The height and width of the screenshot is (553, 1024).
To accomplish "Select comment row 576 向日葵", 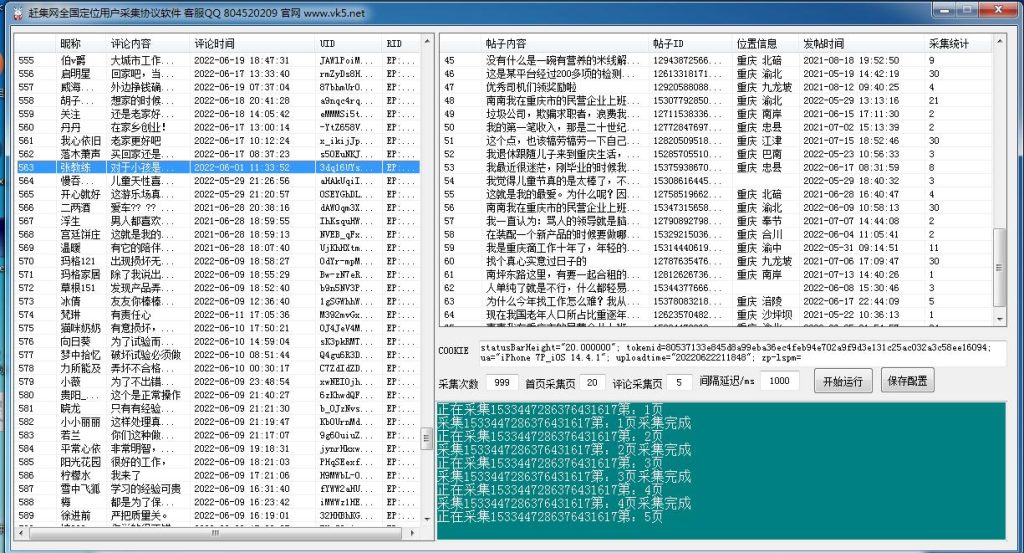I will point(217,341).
